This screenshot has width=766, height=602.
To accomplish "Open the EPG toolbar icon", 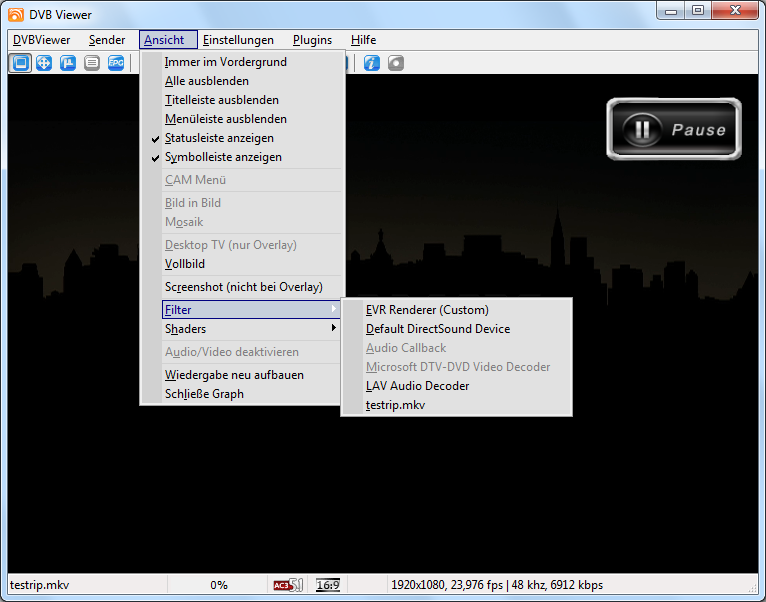I will pos(116,63).
